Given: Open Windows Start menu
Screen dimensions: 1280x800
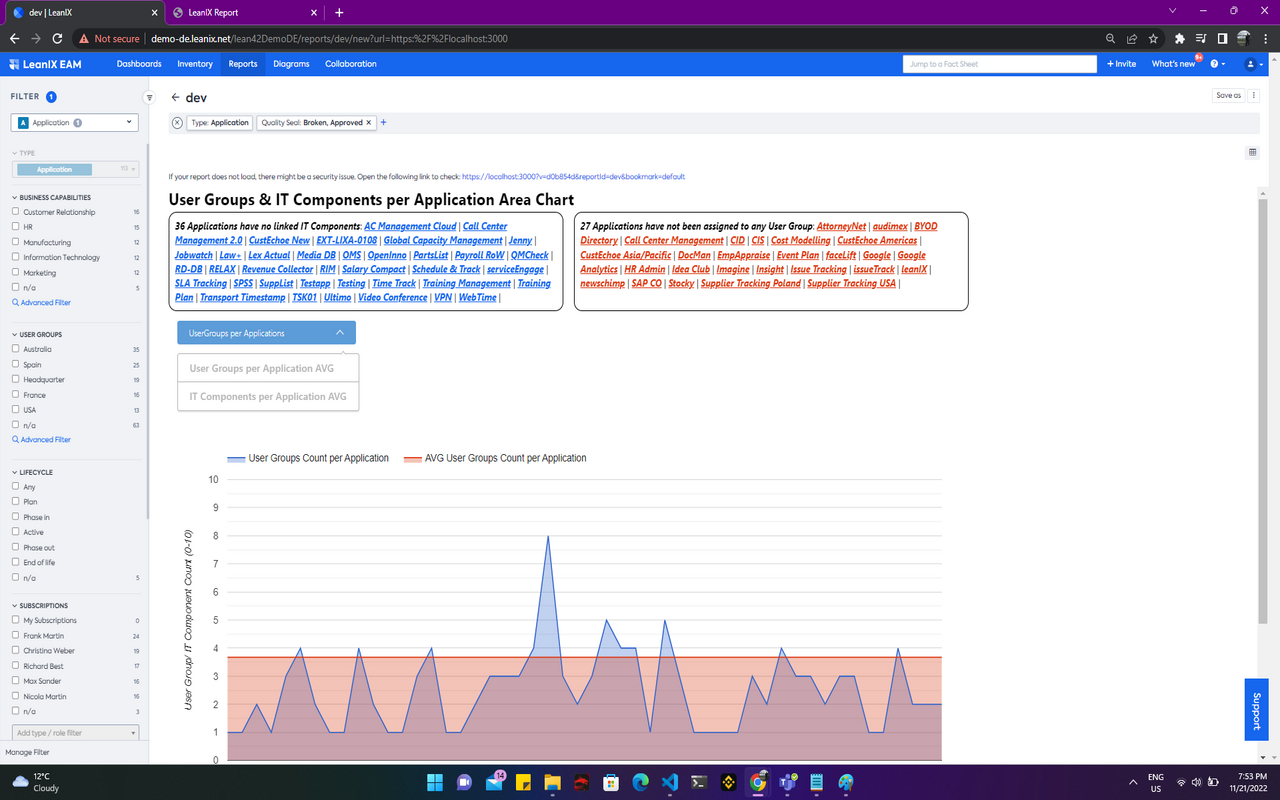Looking at the screenshot, I should [435, 782].
